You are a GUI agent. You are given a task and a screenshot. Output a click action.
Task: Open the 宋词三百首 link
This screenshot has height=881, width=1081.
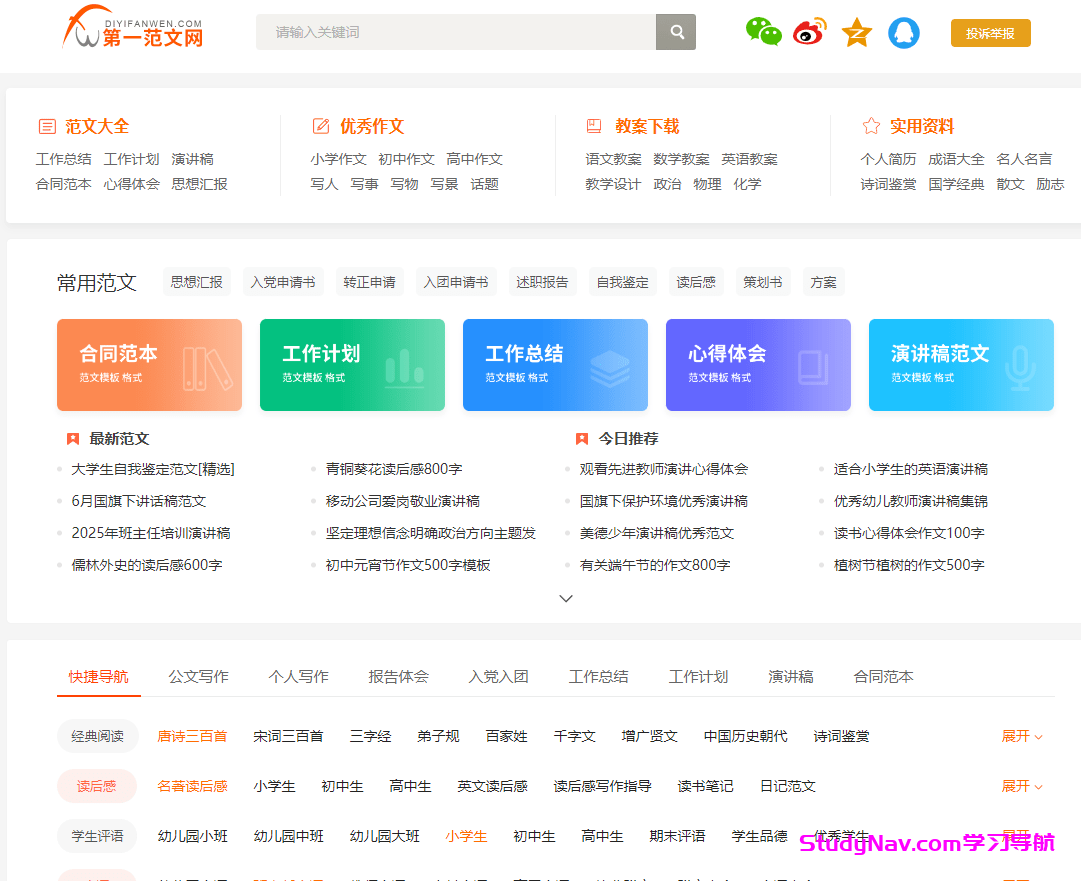(x=288, y=736)
